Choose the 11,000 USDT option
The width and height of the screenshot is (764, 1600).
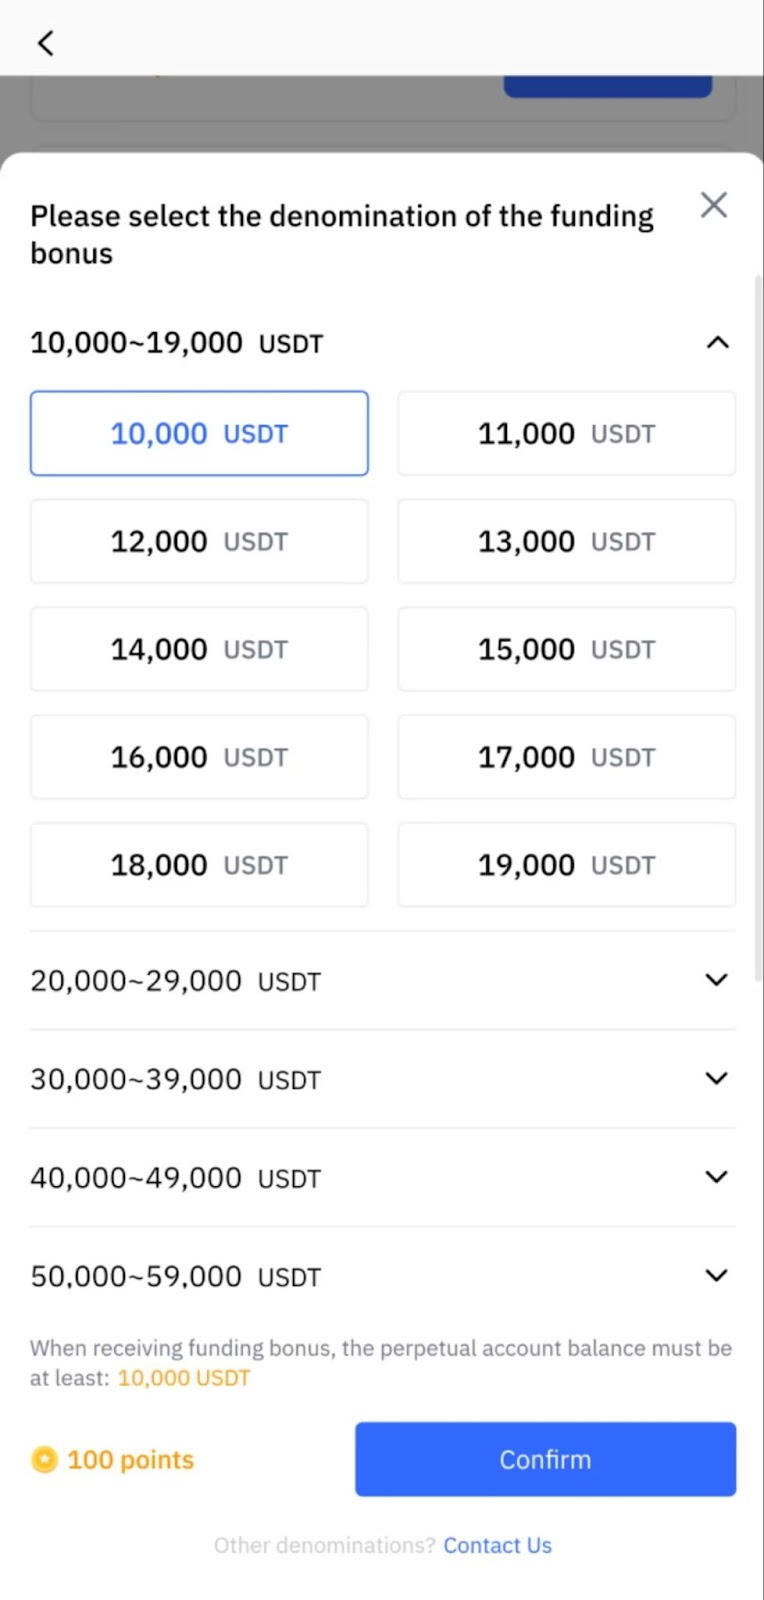[x=566, y=433]
